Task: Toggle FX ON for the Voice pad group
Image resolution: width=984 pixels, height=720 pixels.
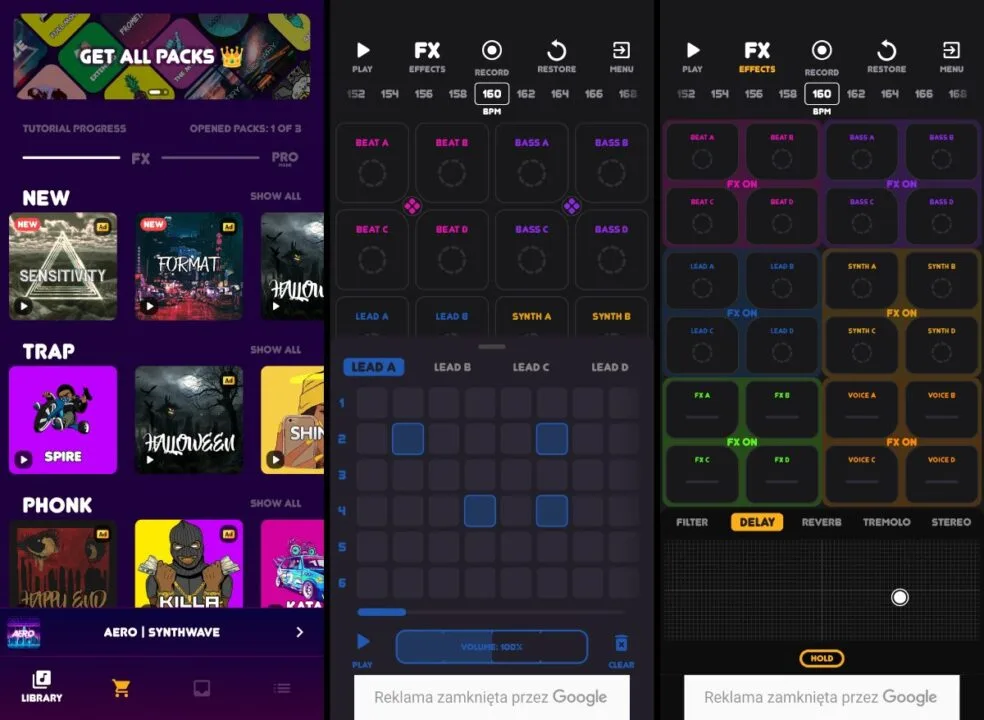Action: click(902, 441)
